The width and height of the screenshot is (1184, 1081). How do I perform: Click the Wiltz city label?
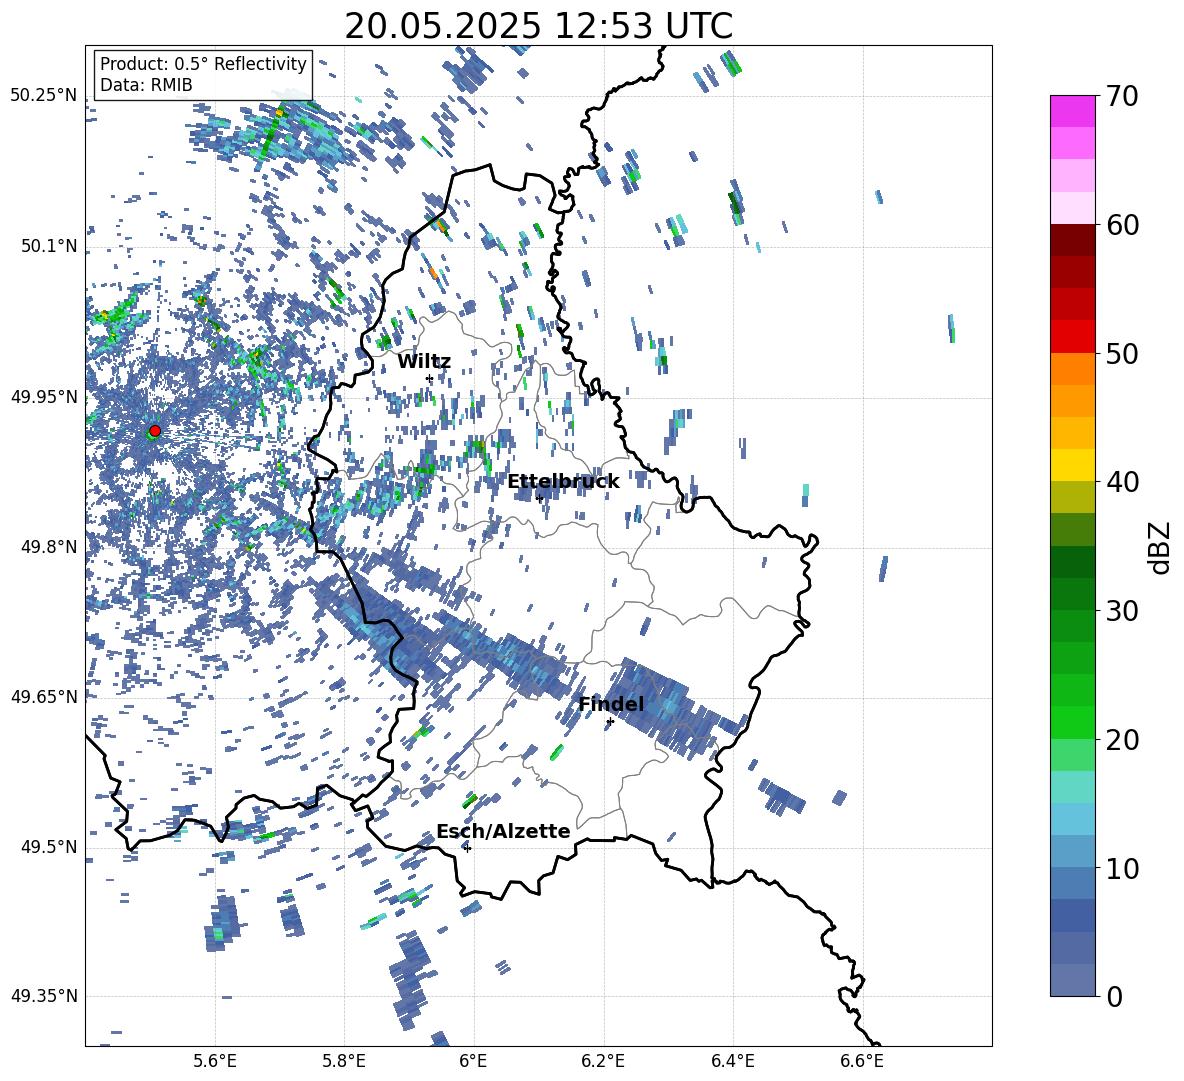pyautogui.click(x=424, y=362)
